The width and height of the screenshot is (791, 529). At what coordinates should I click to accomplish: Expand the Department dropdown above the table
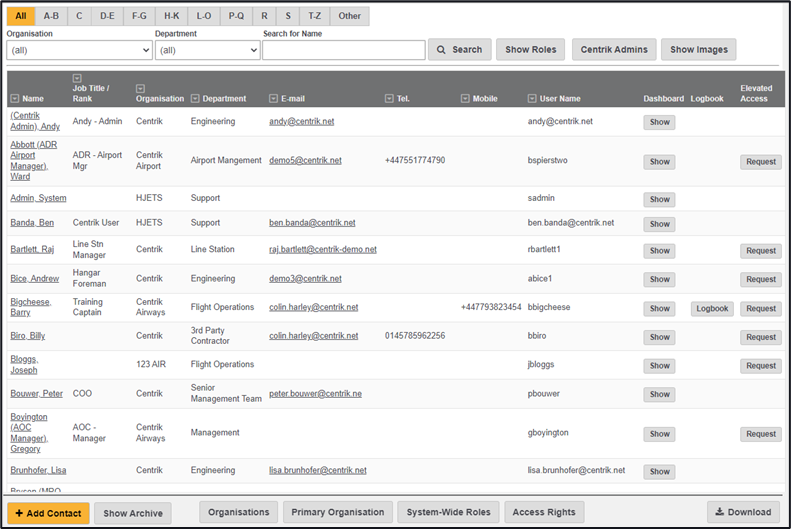tap(207, 50)
